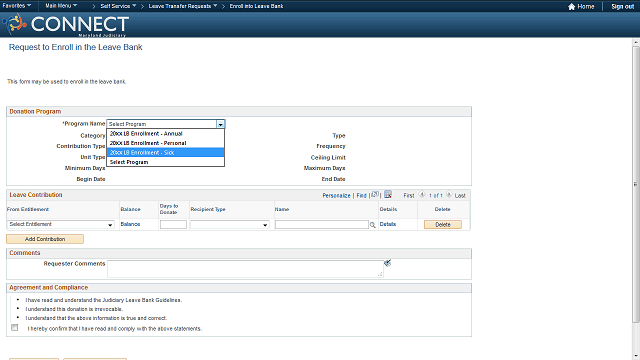Choose Select Program option in list

pos(165,162)
